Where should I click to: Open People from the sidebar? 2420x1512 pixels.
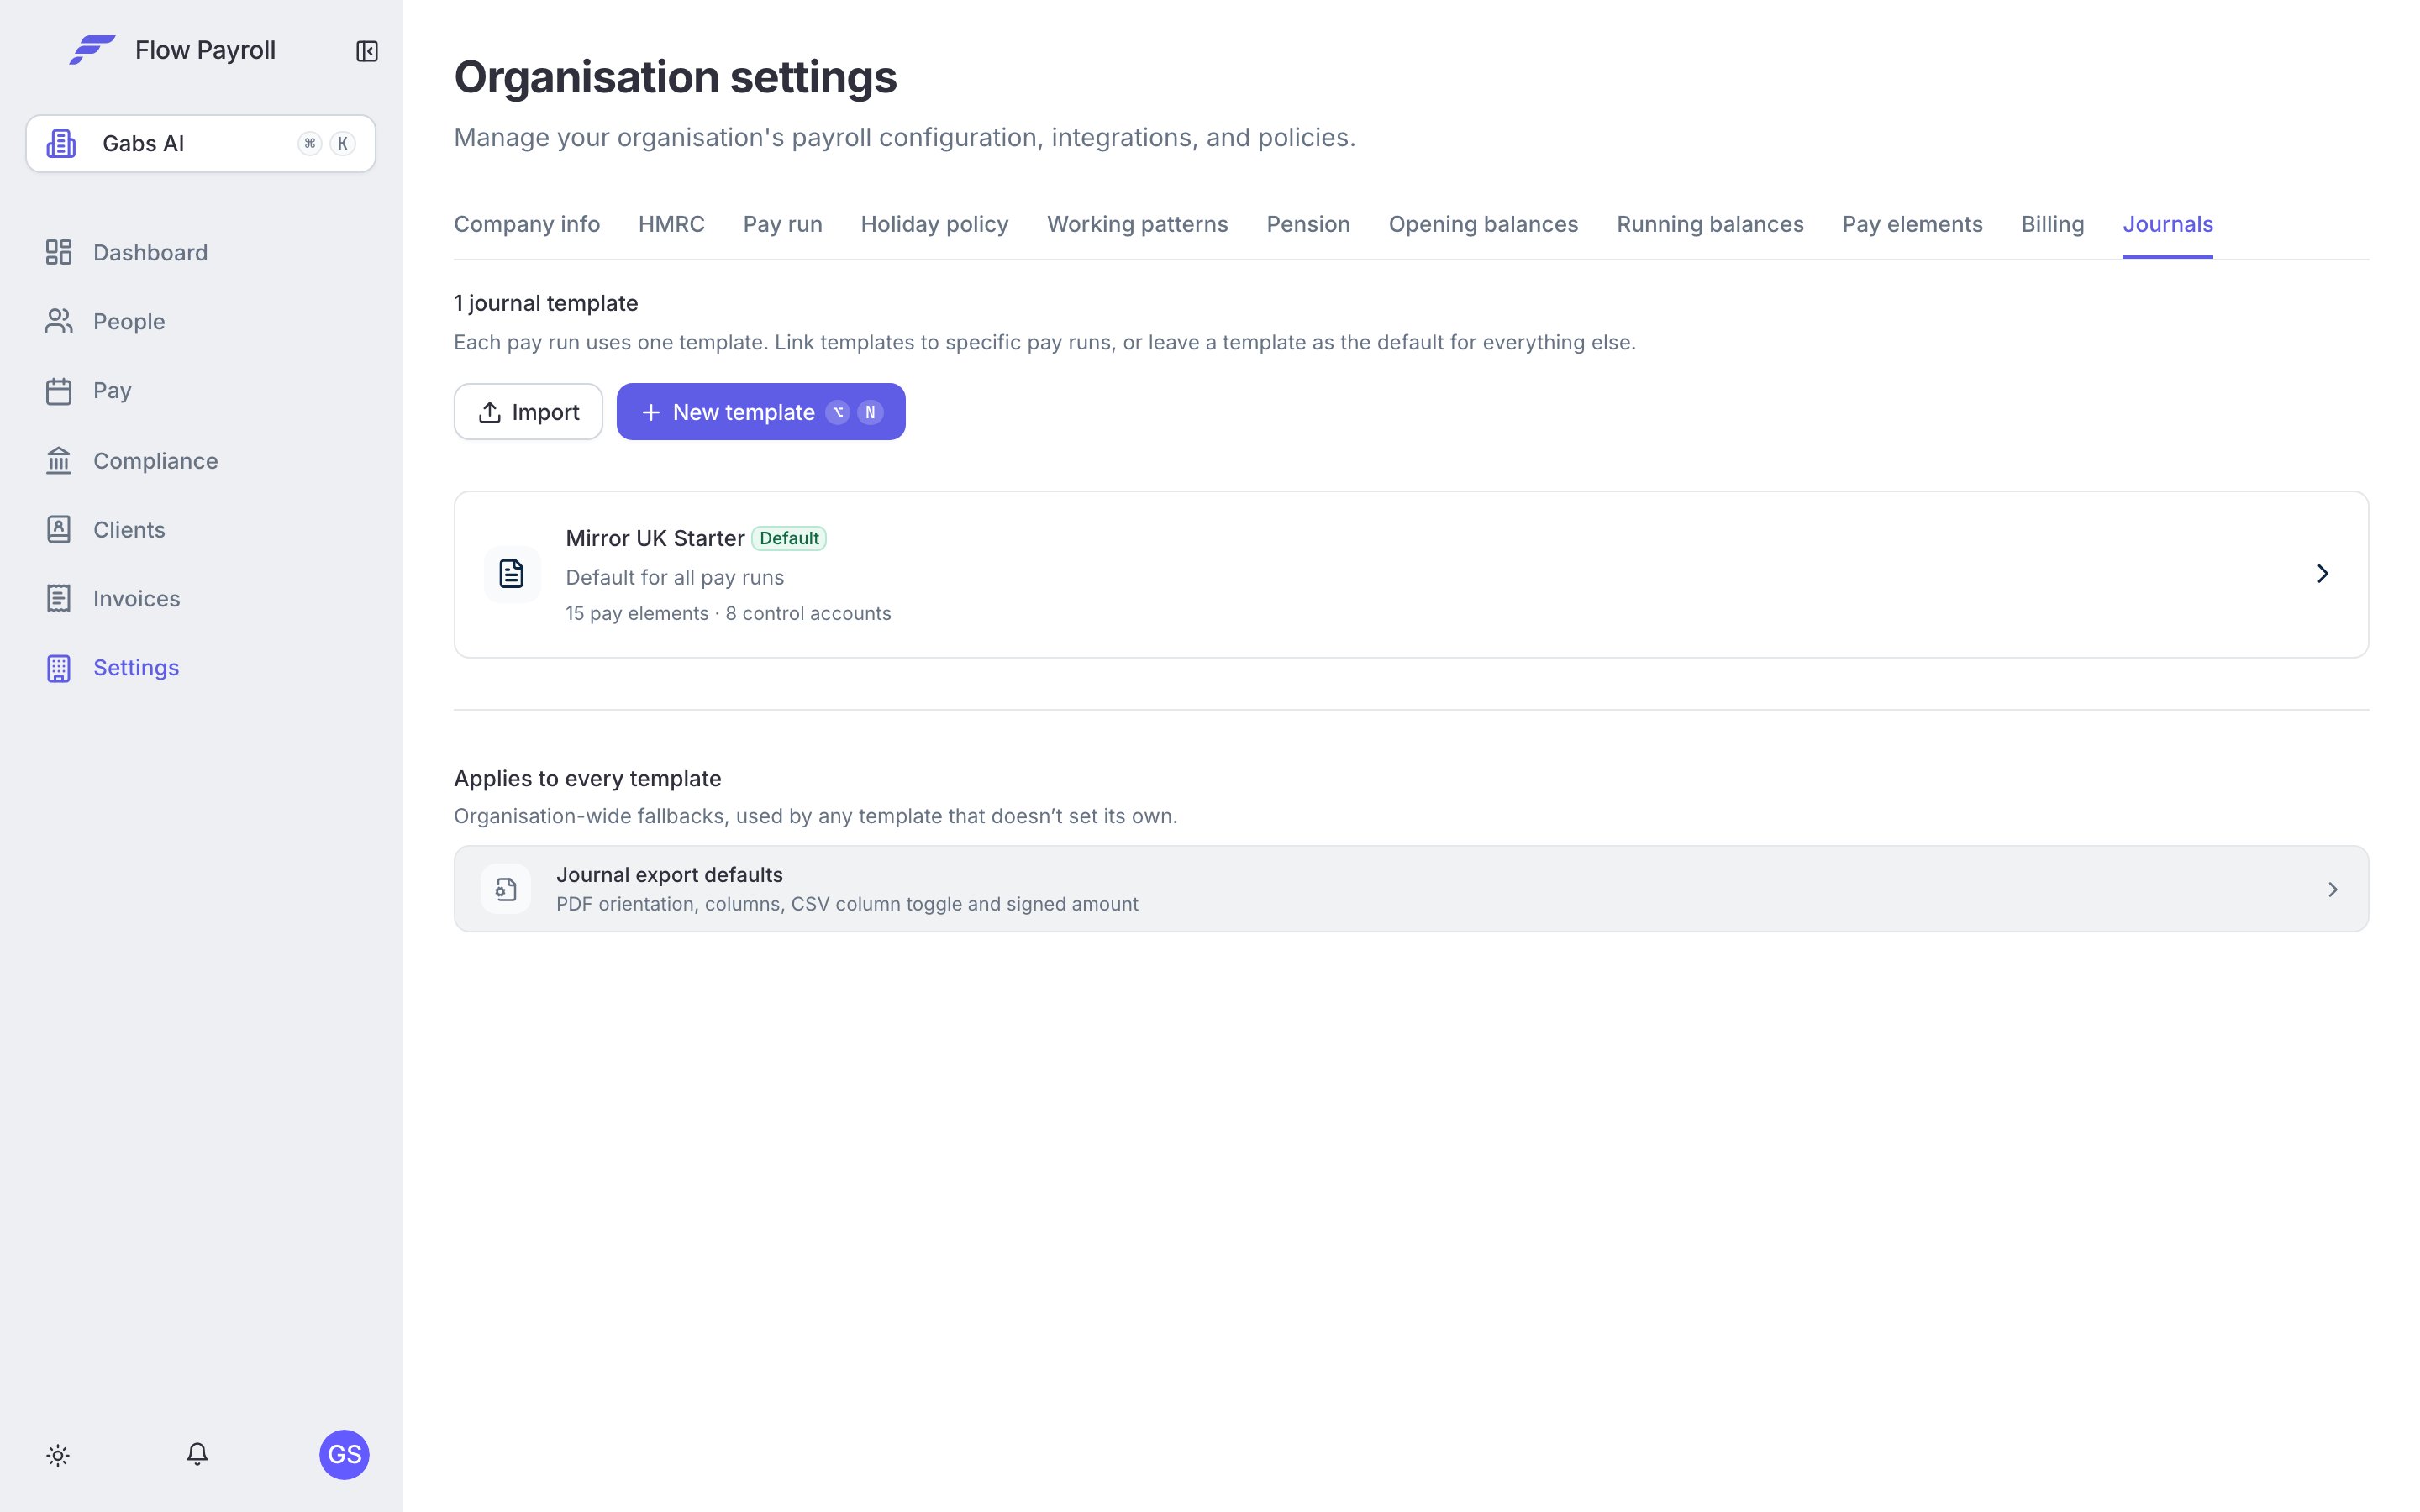click(x=129, y=321)
